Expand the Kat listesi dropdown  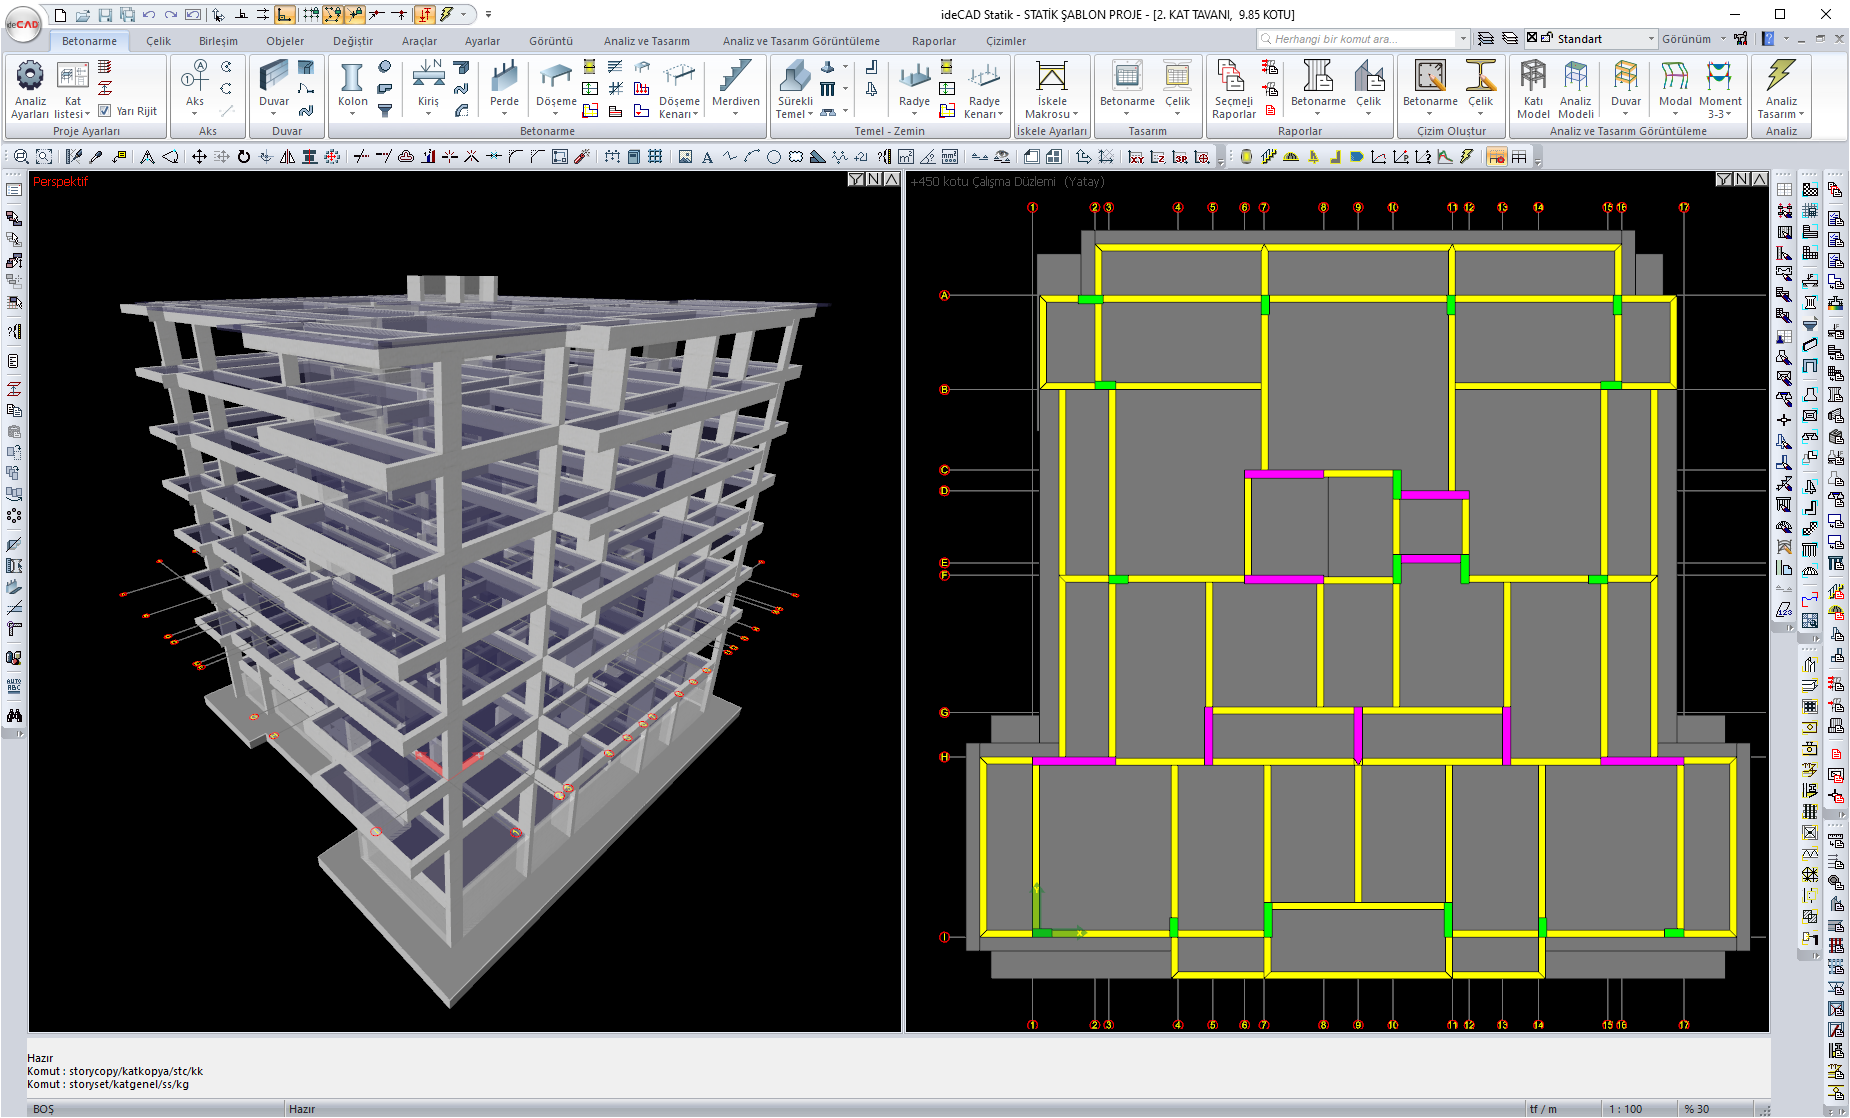(x=72, y=113)
